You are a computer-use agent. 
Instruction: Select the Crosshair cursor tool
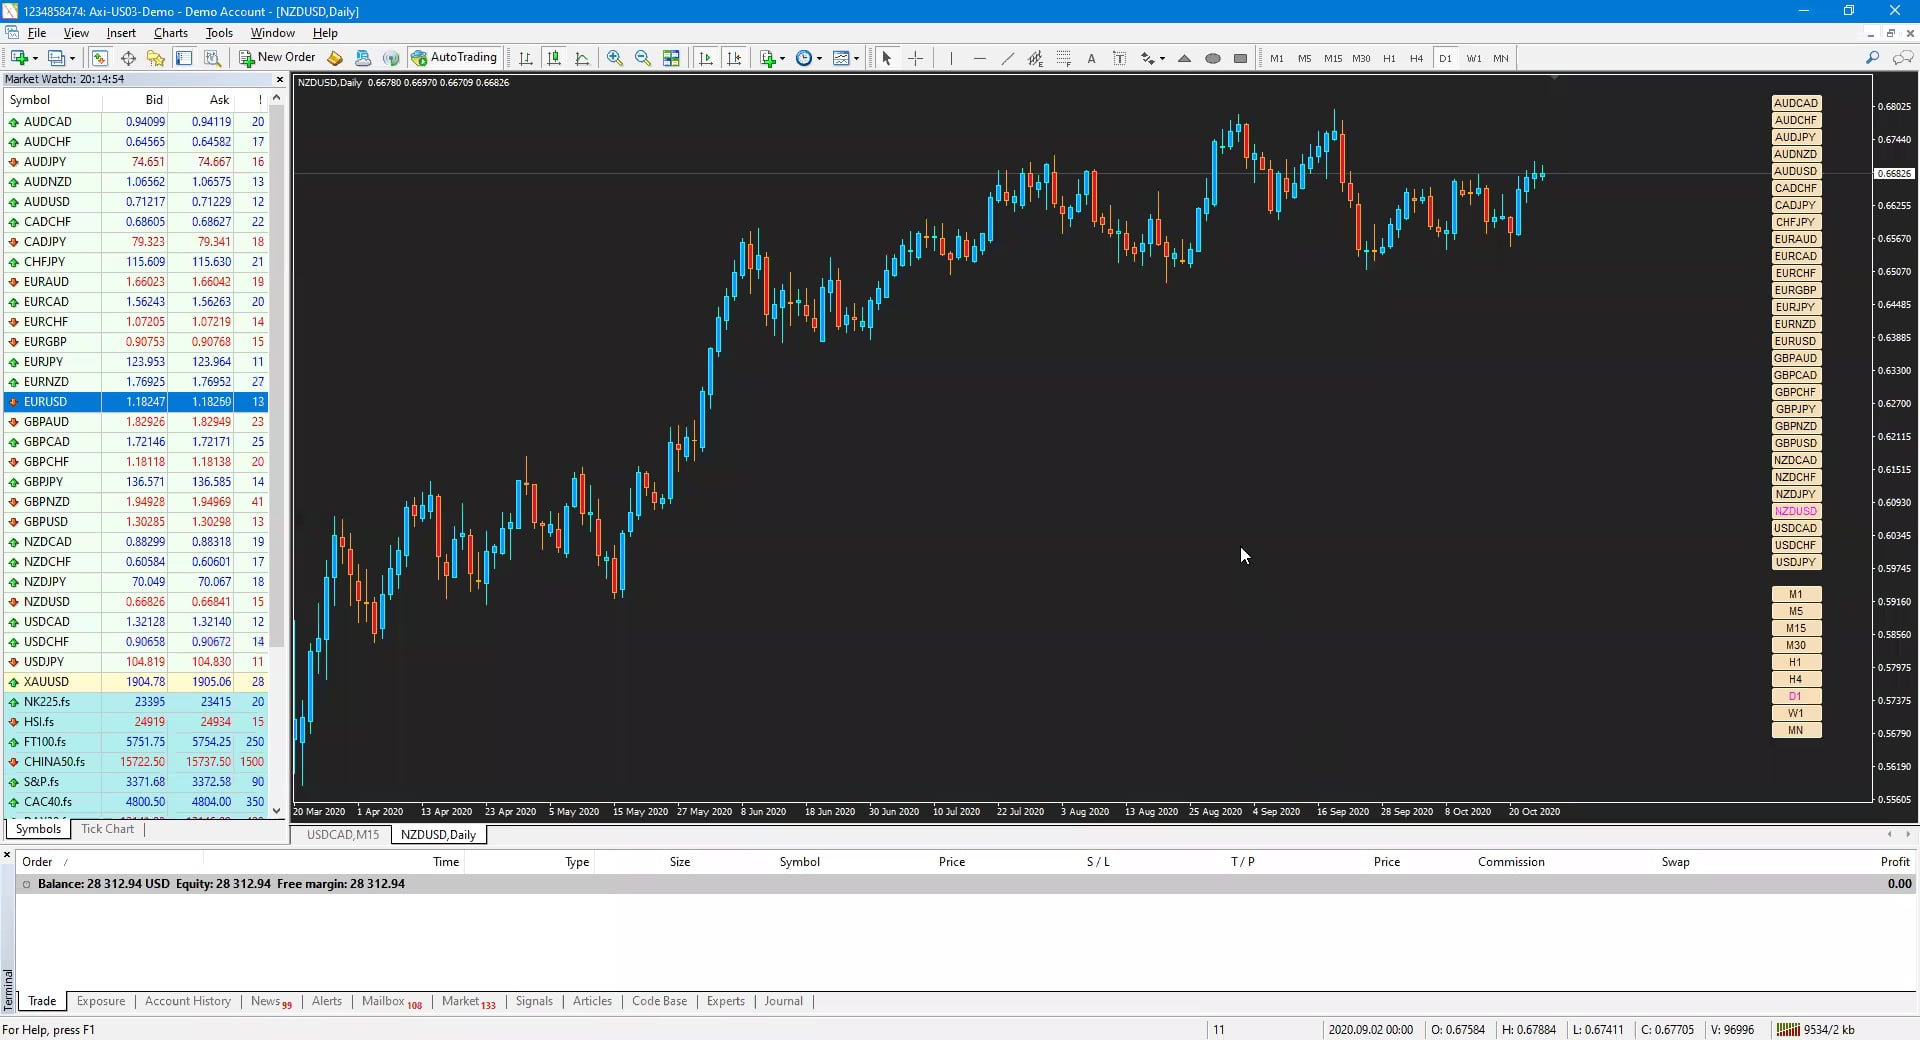coord(915,58)
